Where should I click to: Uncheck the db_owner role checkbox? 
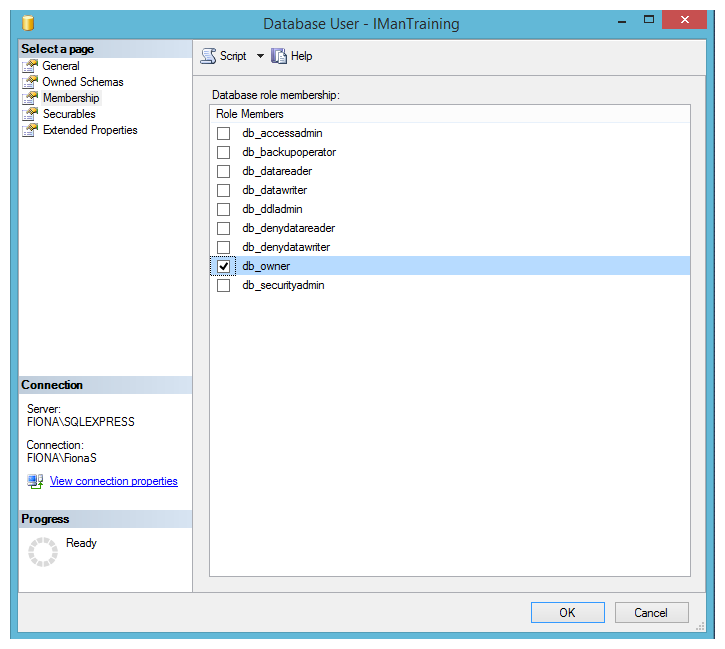click(223, 266)
